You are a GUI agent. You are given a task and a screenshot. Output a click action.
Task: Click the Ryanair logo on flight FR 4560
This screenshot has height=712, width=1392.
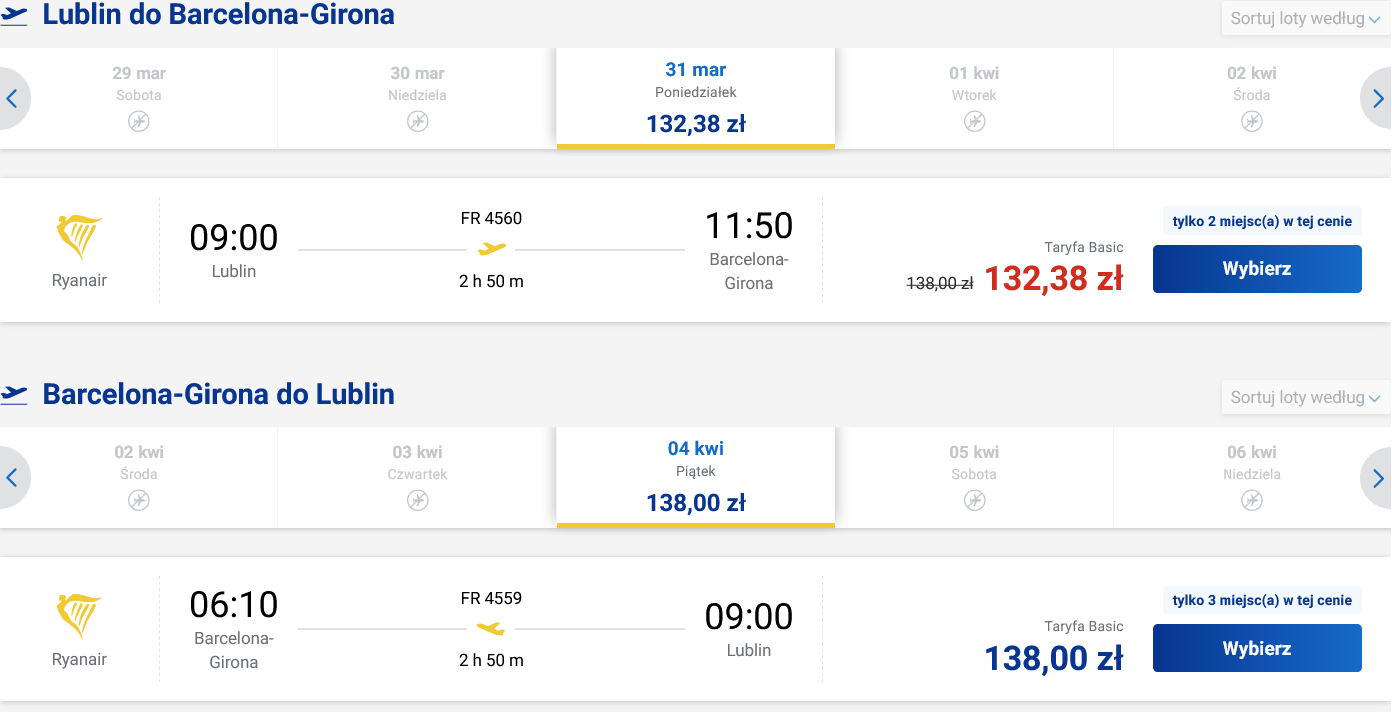tap(79, 237)
